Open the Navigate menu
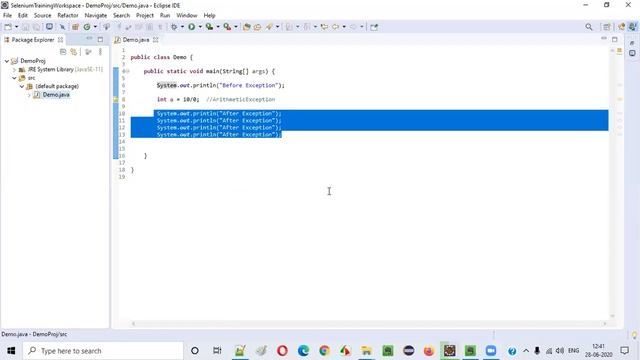Screen dimensions: 640x360 pos(96,16)
